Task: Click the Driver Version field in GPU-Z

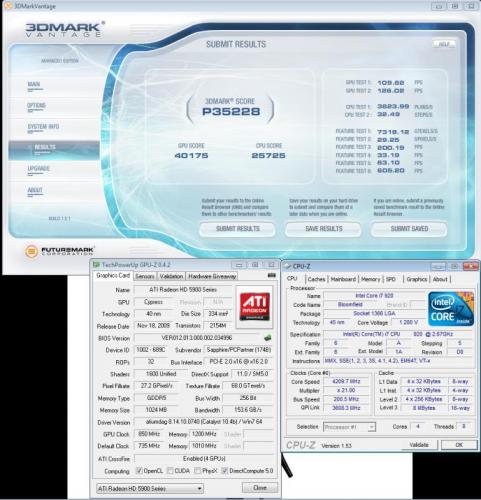Action: pos(203,422)
